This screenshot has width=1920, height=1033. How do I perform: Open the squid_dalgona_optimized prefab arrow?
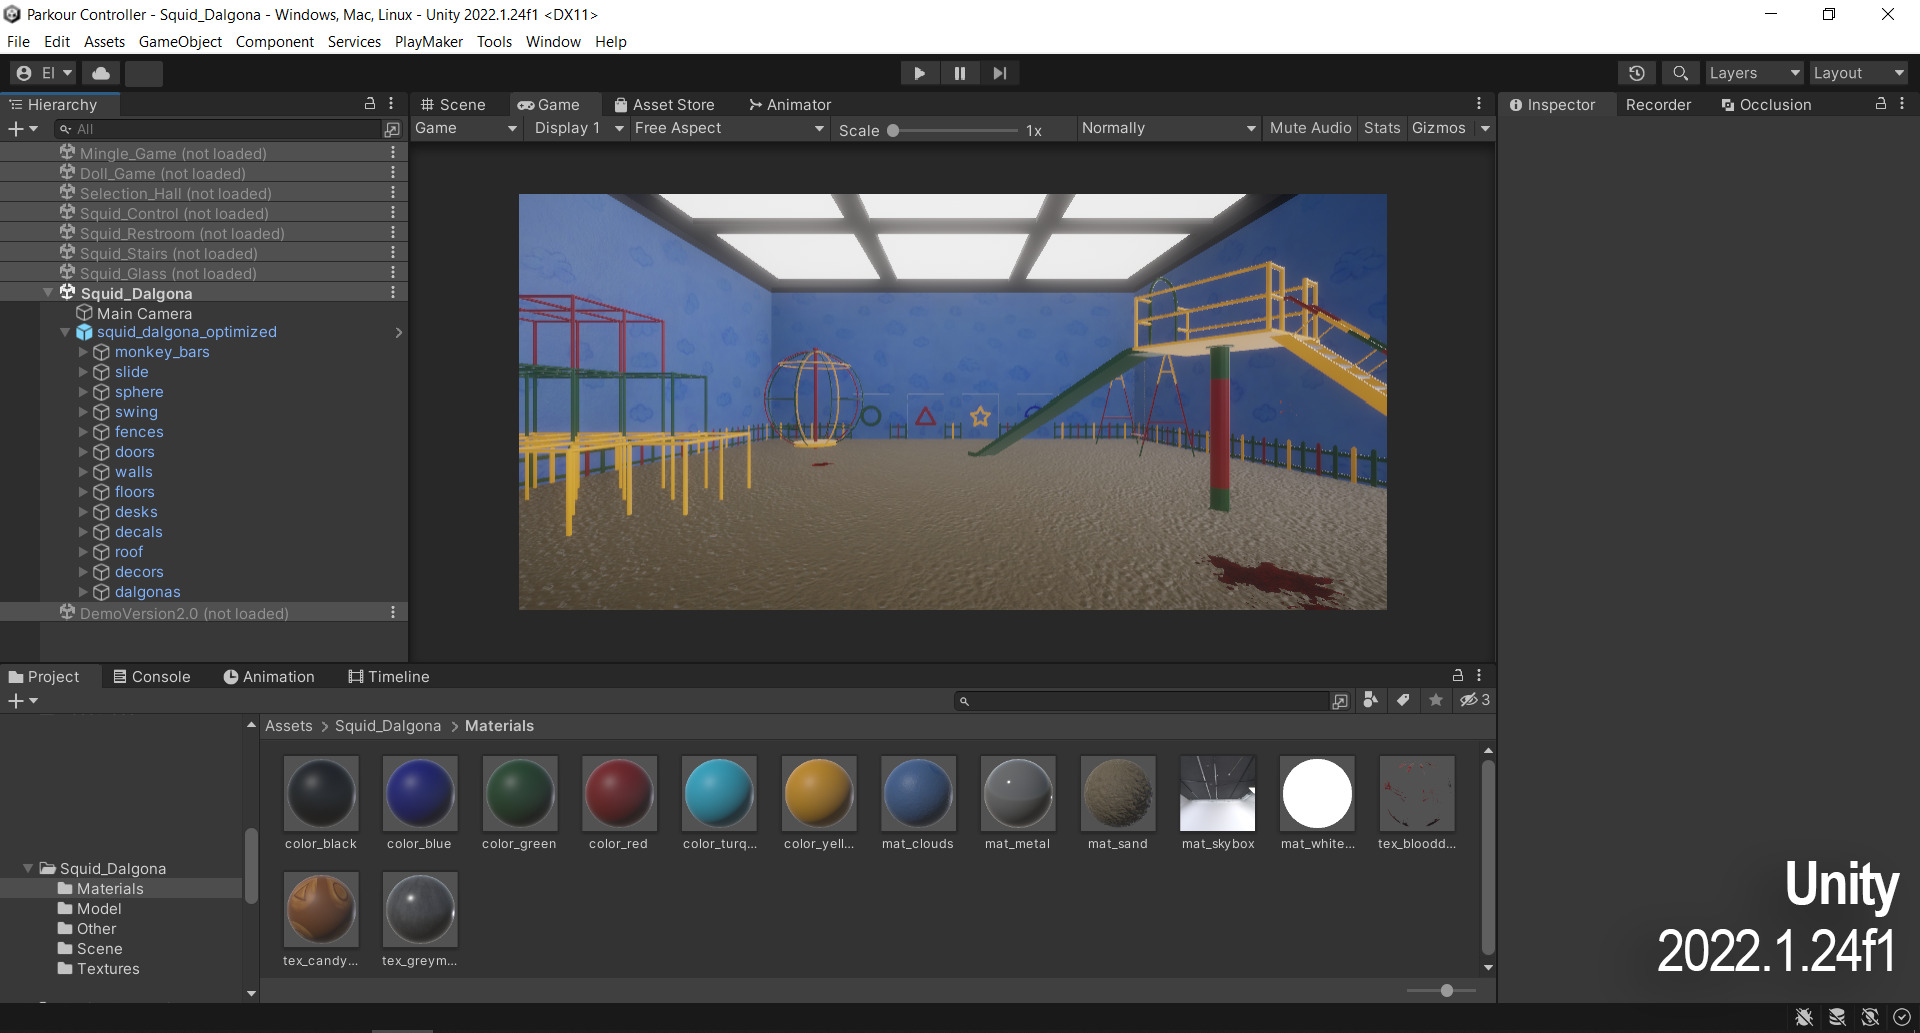[399, 332]
